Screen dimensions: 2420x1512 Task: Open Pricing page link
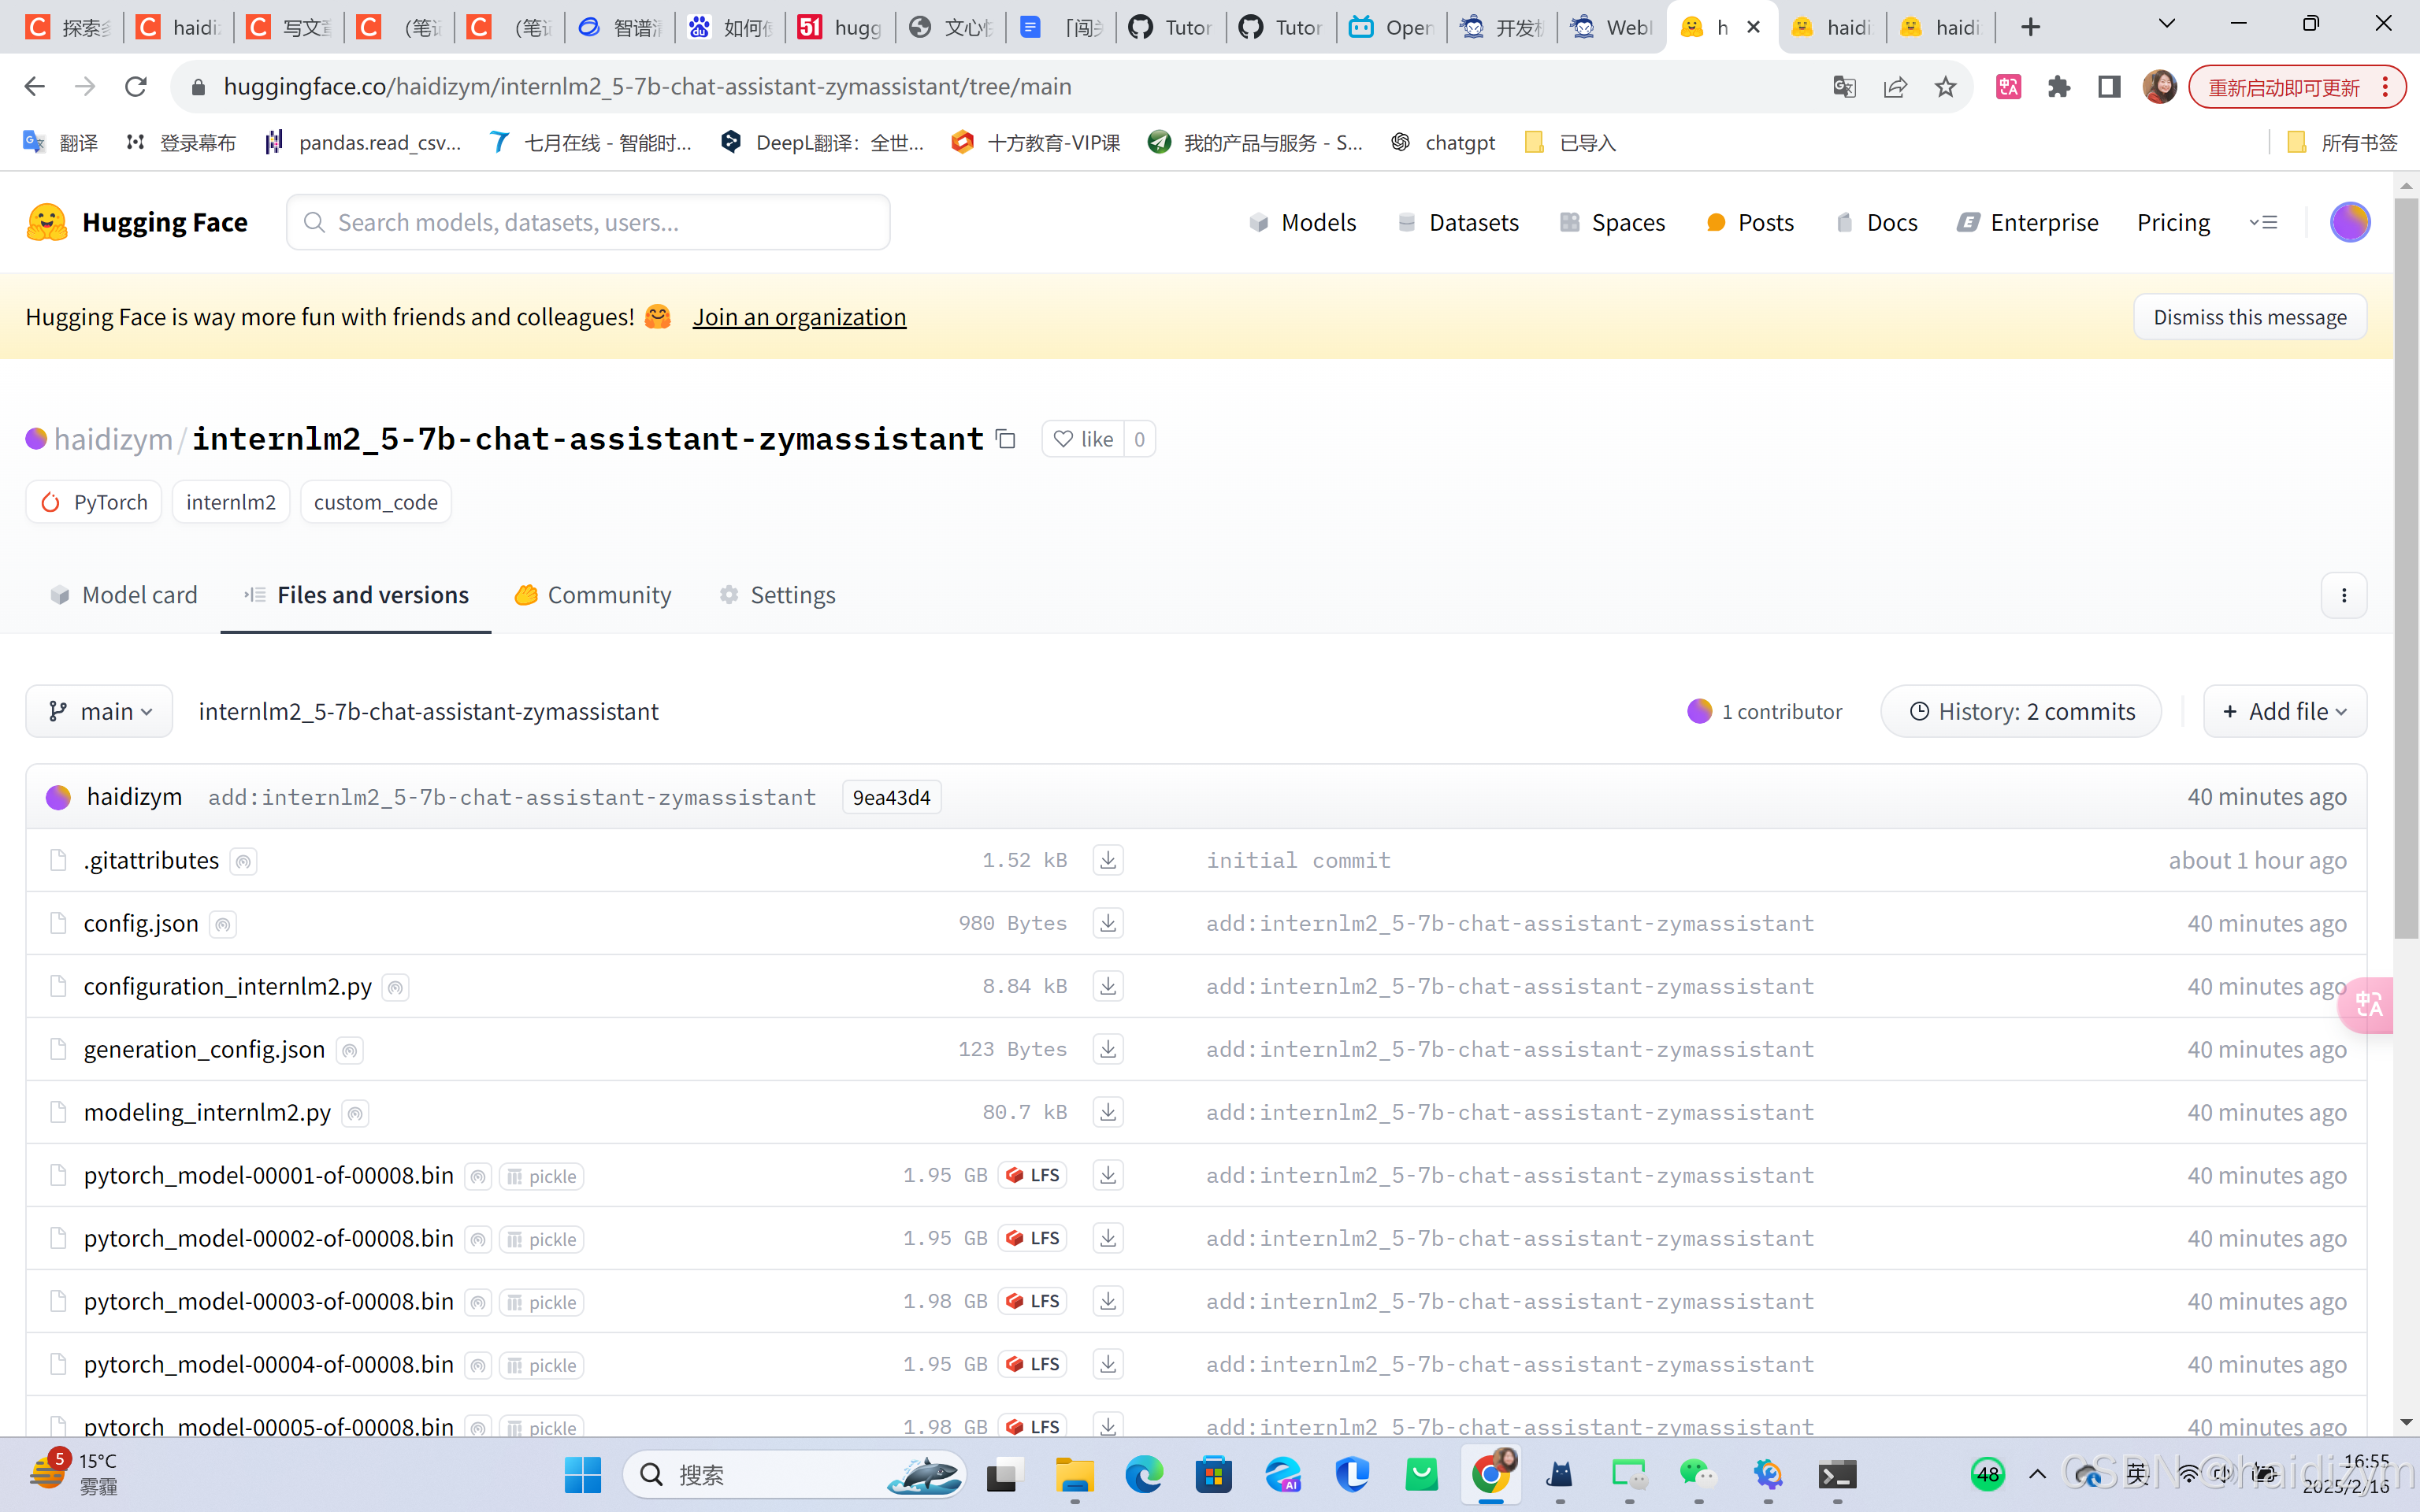[2173, 222]
